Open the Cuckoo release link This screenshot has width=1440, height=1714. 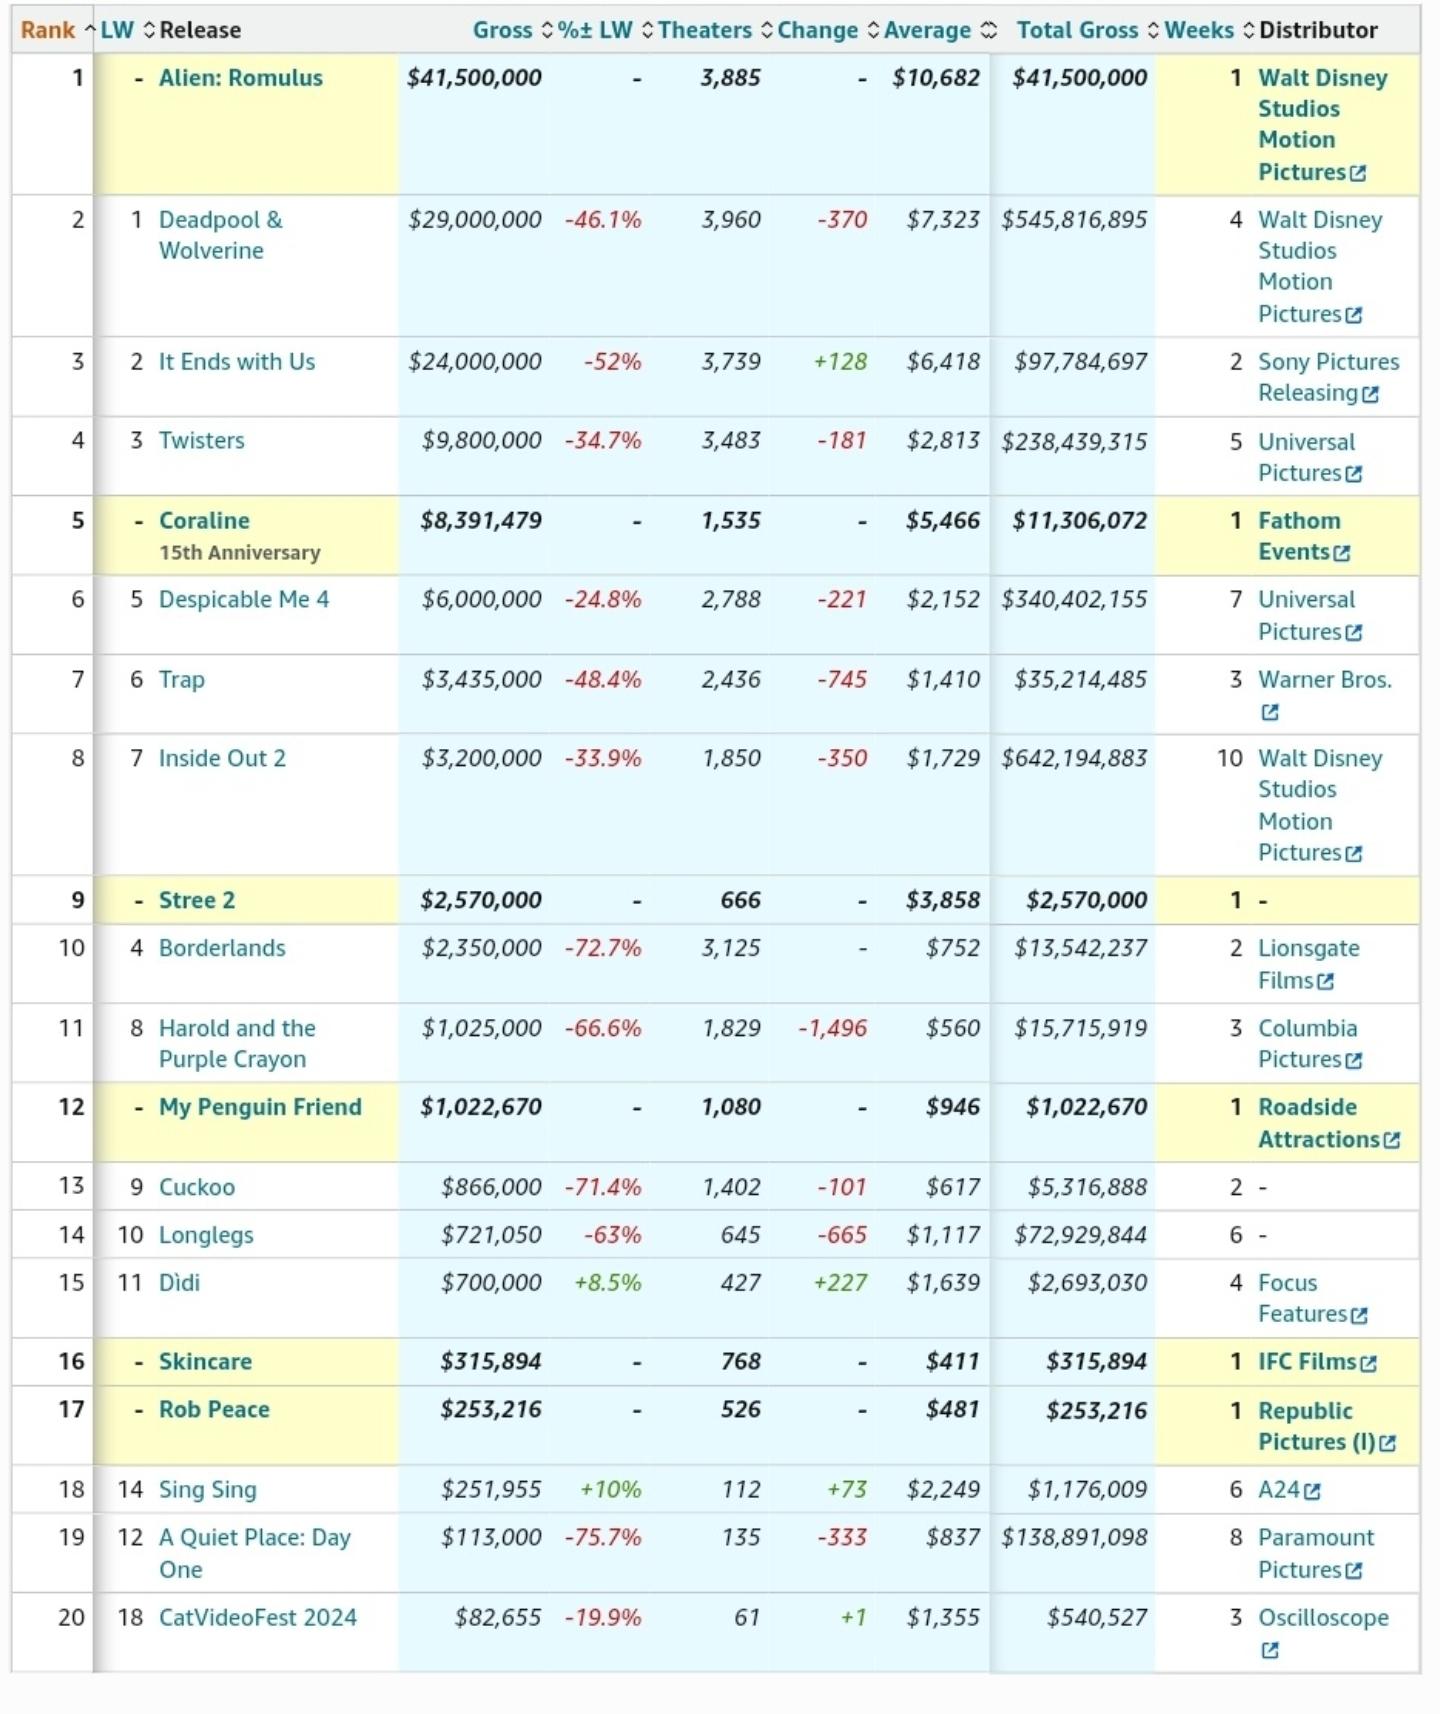pyautogui.click(x=197, y=1188)
